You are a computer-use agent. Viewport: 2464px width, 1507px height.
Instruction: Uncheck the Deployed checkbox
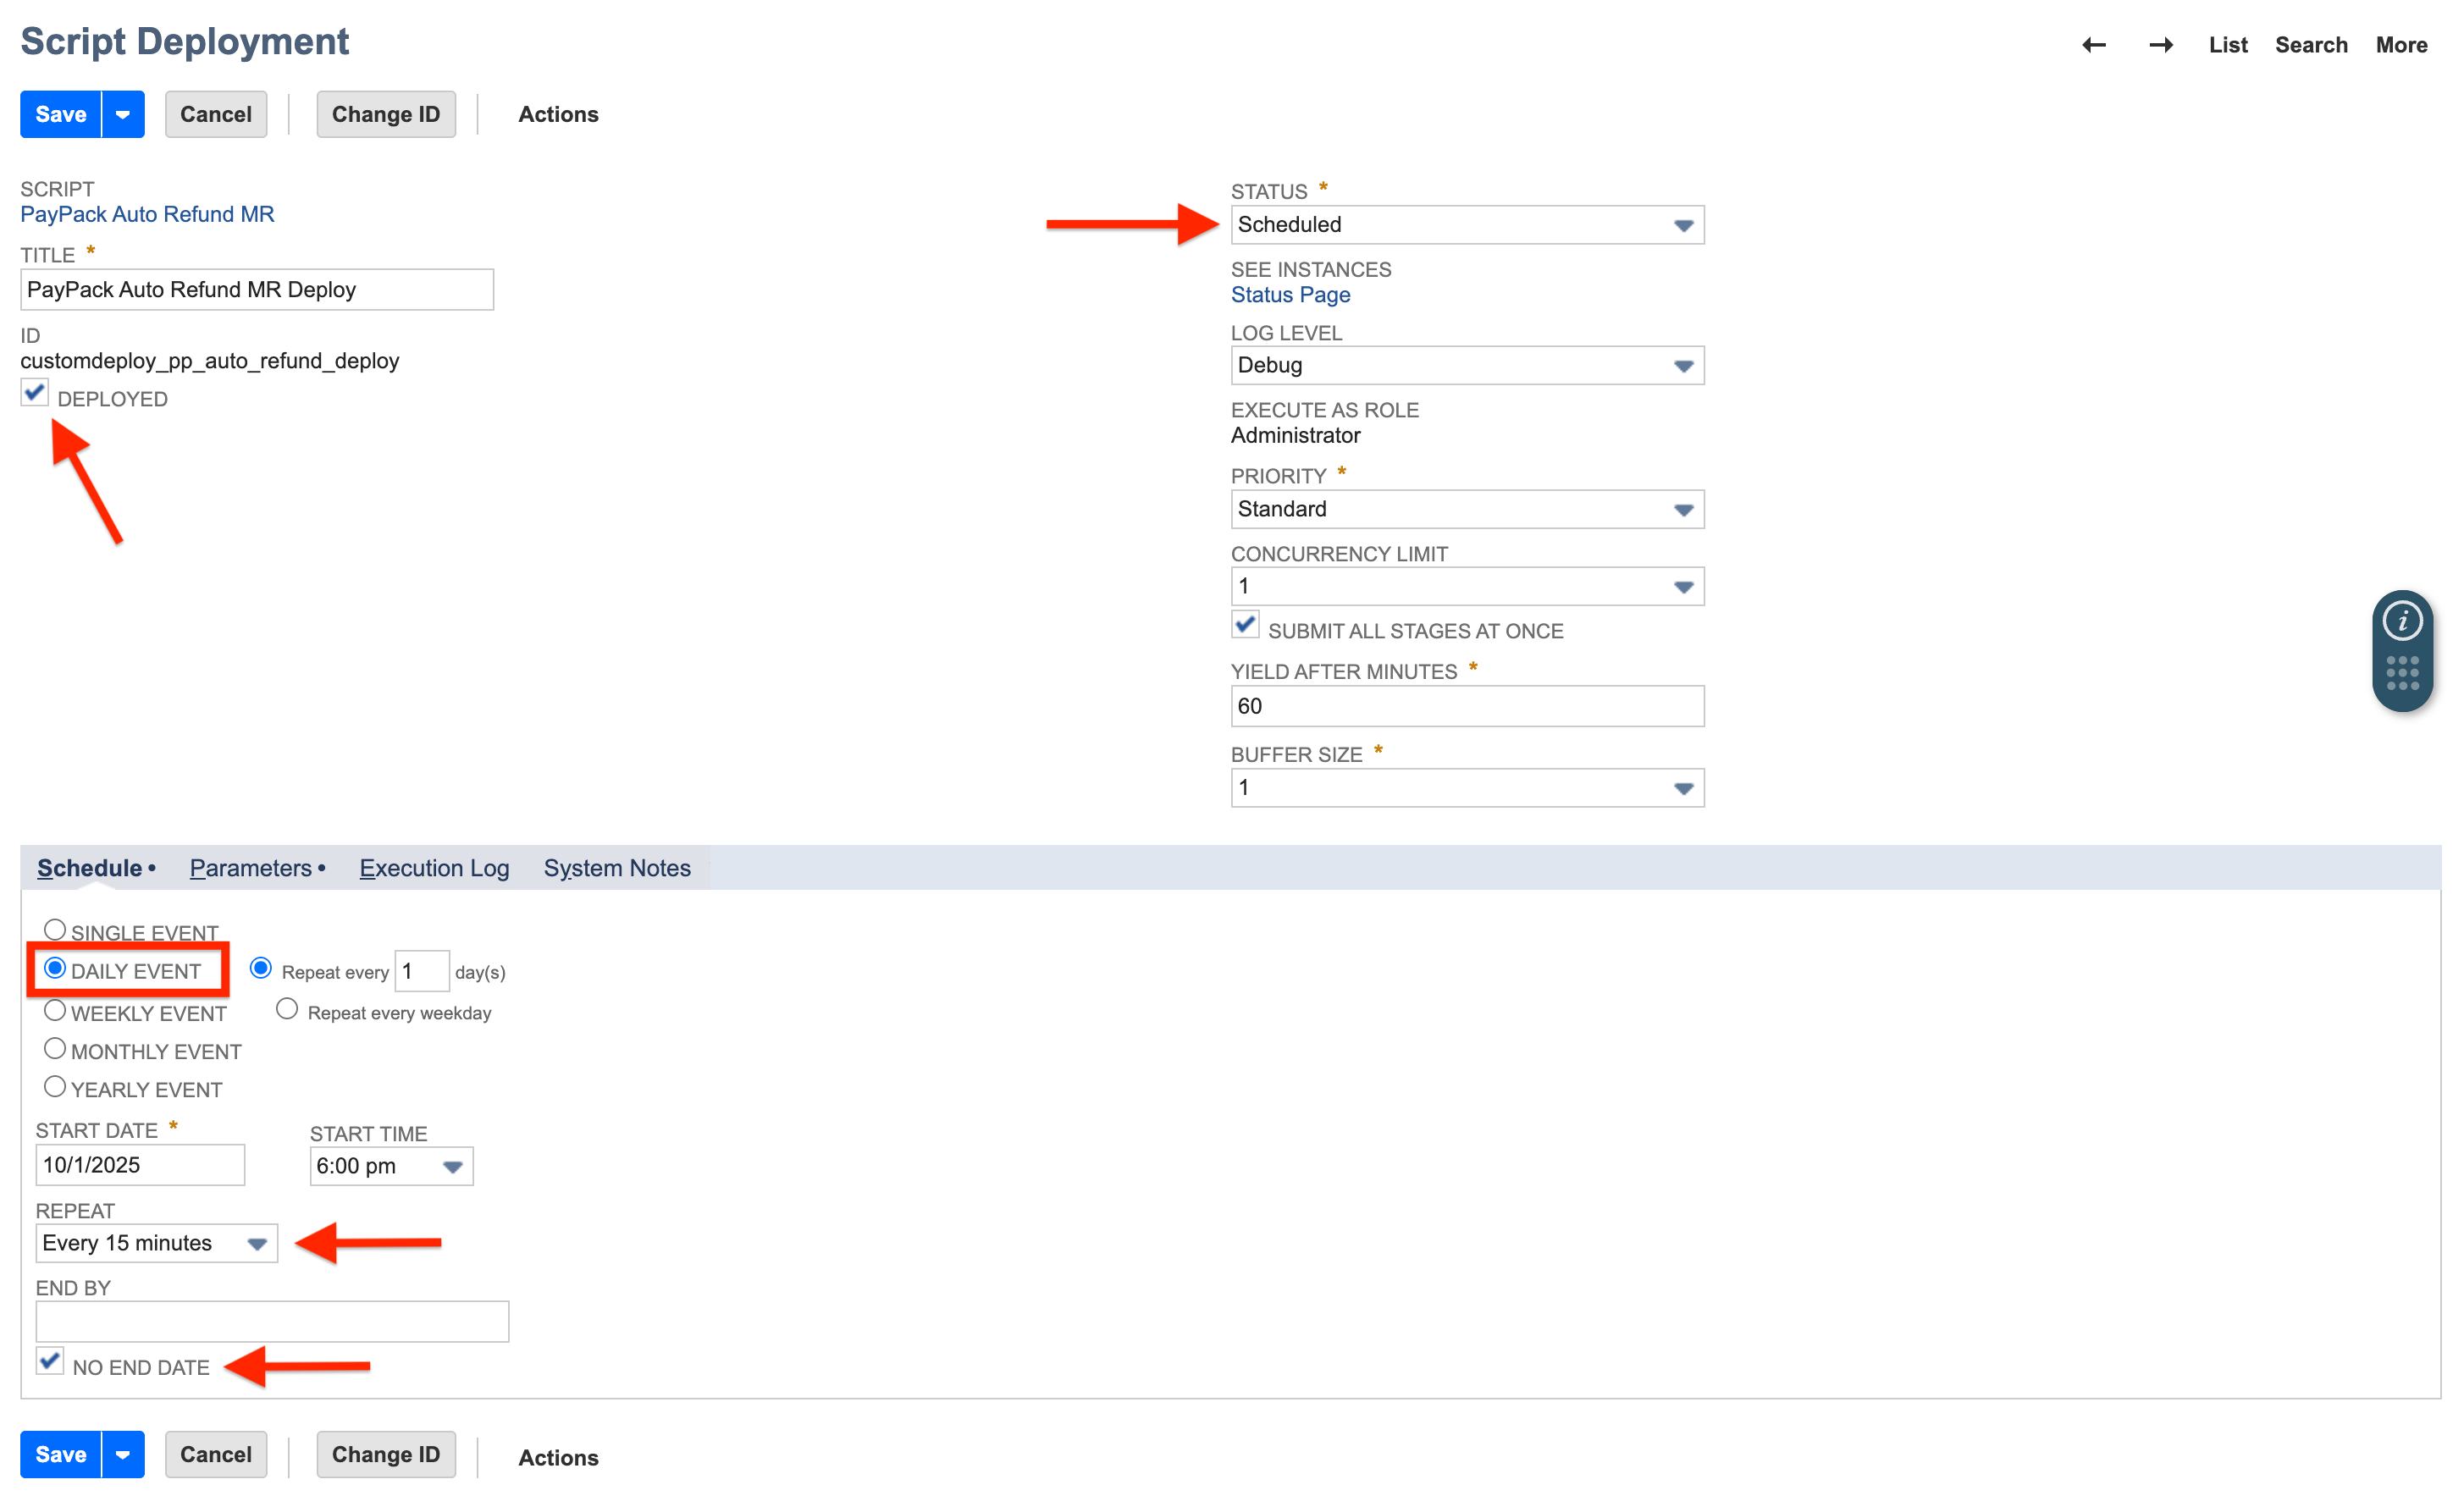(x=34, y=392)
